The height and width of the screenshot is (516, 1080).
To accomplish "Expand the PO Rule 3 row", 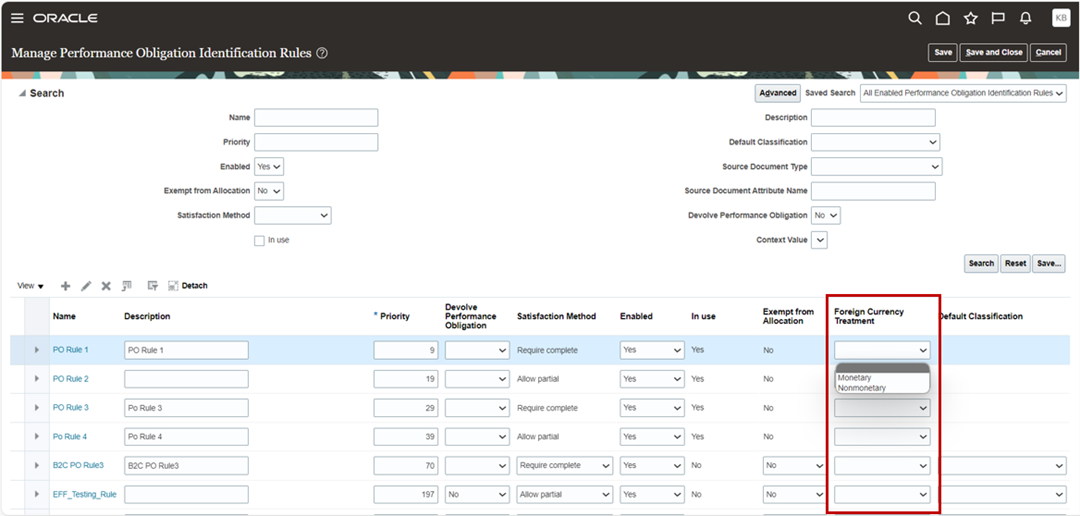I will click(37, 408).
